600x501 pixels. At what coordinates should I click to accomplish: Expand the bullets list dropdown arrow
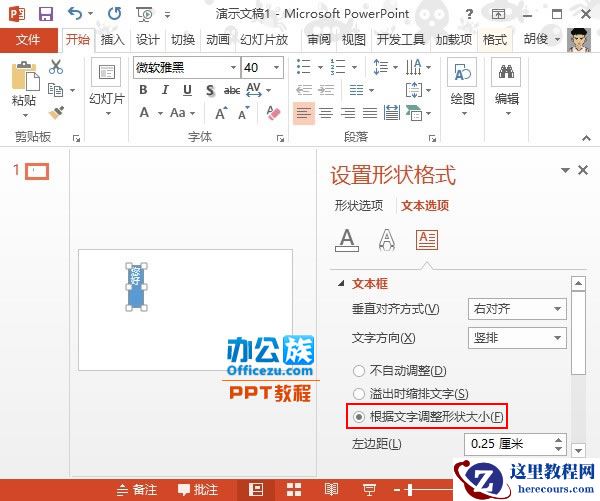point(321,68)
